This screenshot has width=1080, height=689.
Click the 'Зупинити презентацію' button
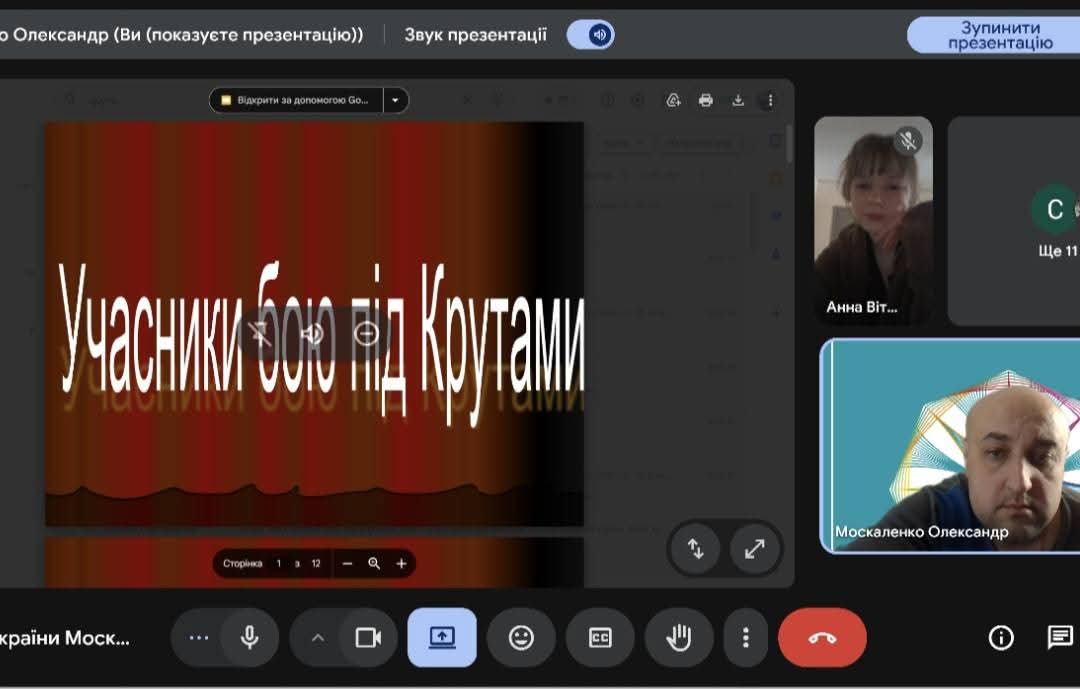click(x=999, y=35)
